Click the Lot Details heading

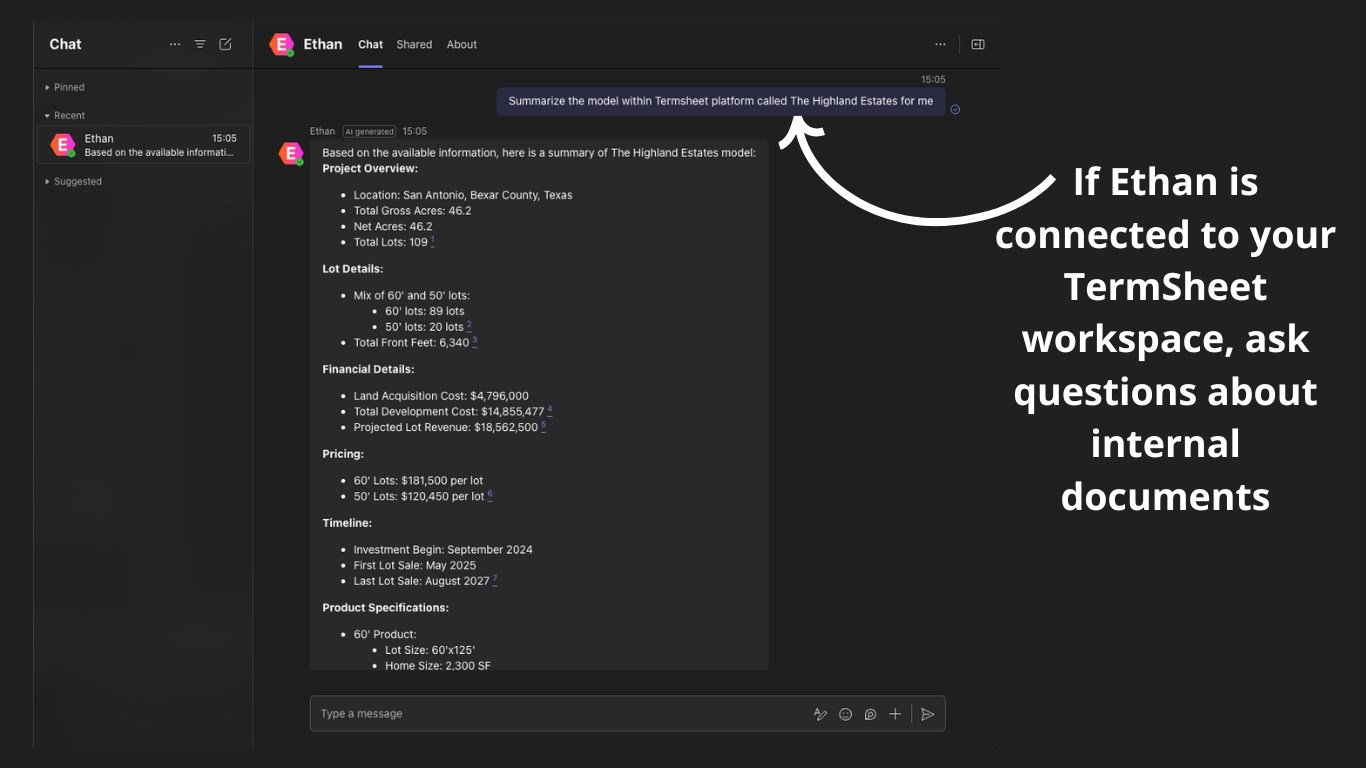coord(353,269)
